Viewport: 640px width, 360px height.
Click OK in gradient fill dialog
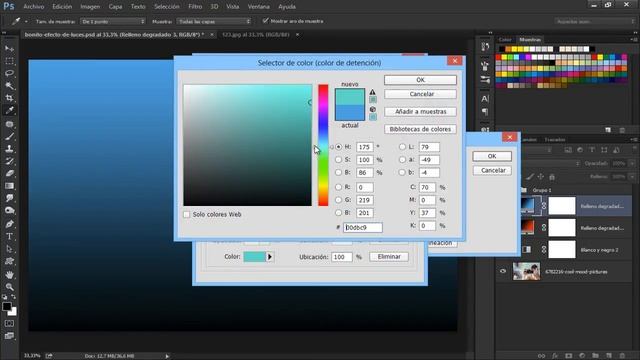tap(492, 156)
